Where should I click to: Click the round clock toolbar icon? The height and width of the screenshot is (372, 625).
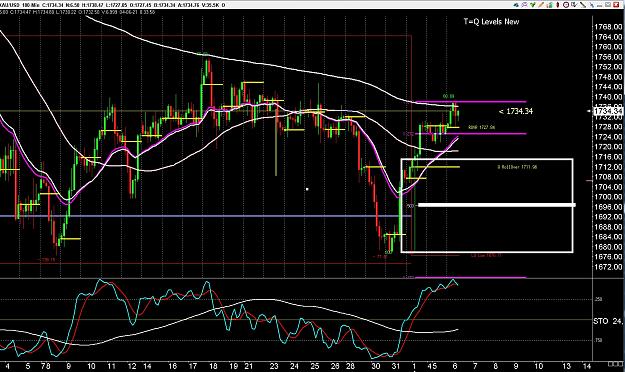(x=566, y=5)
